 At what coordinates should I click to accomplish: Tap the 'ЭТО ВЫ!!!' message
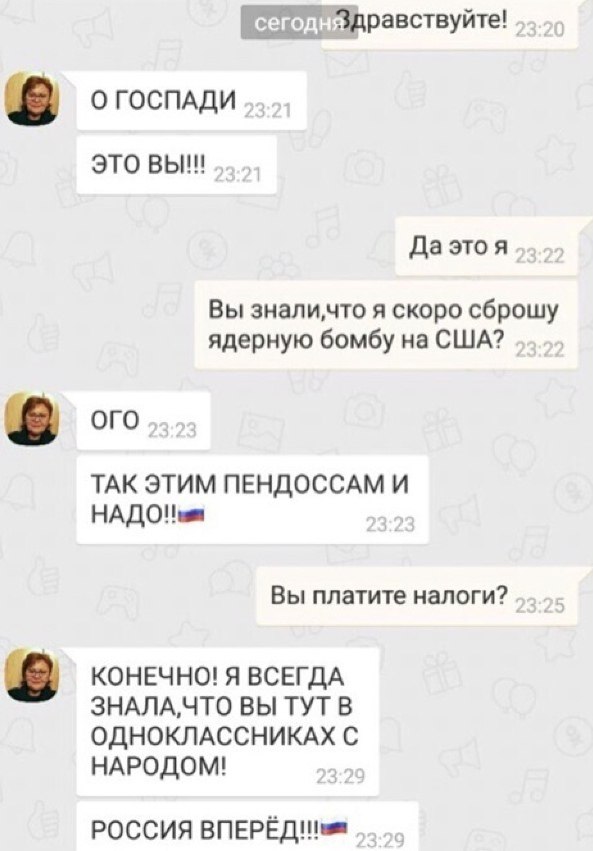pos(176,165)
